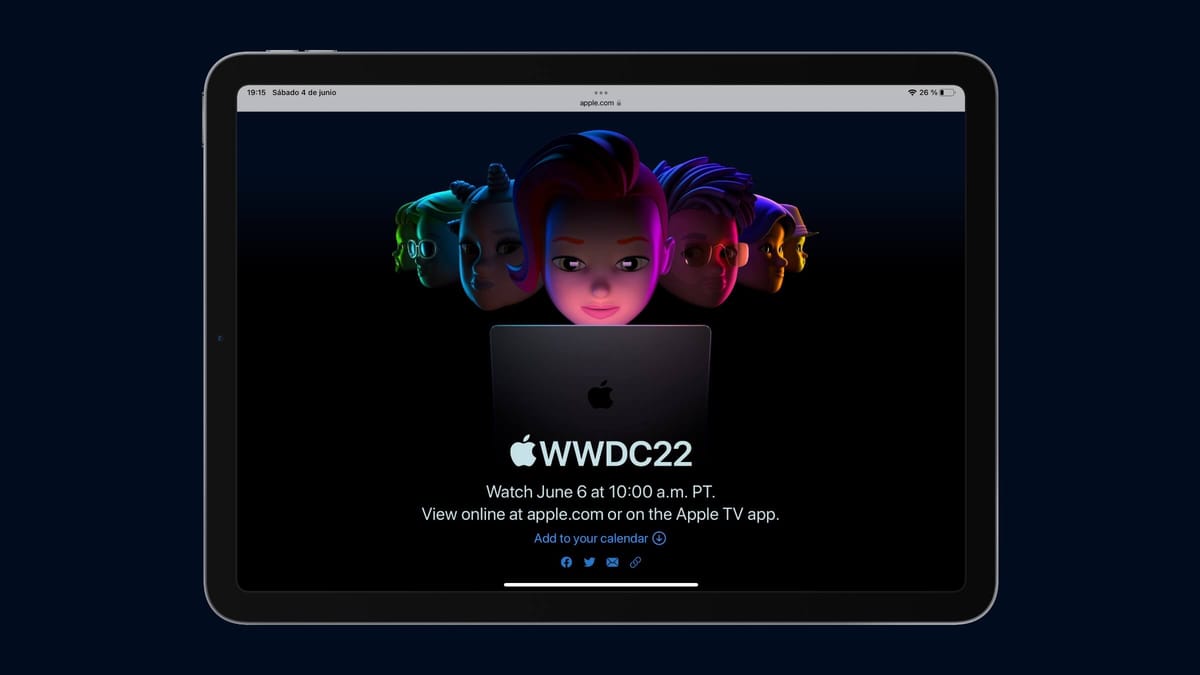The image size is (1200, 675).
Task: Share event on Facebook
Action: coord(566,562)
